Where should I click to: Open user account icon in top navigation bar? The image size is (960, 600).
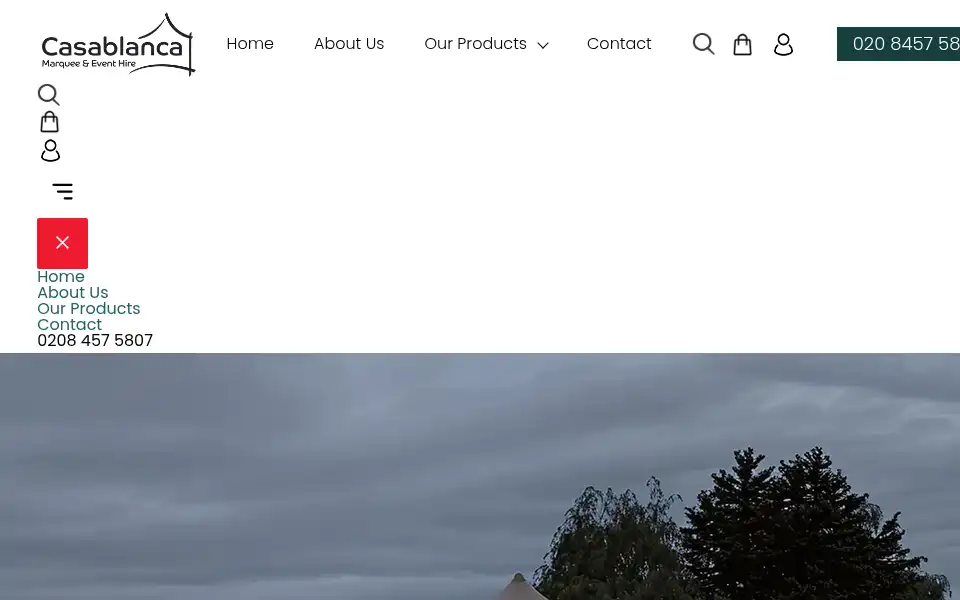click(784, 44)
